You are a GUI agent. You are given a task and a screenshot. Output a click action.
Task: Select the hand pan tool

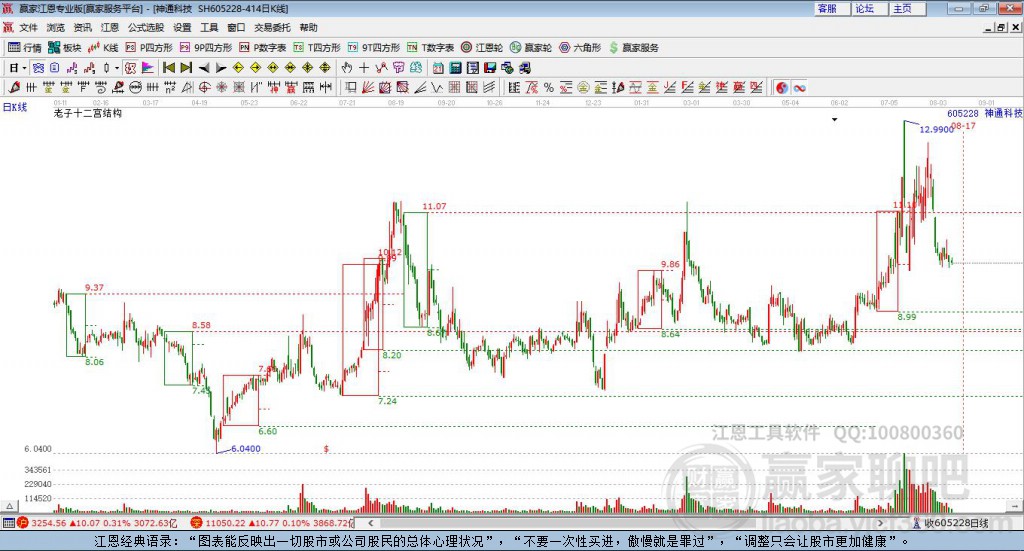click(347, 68)
